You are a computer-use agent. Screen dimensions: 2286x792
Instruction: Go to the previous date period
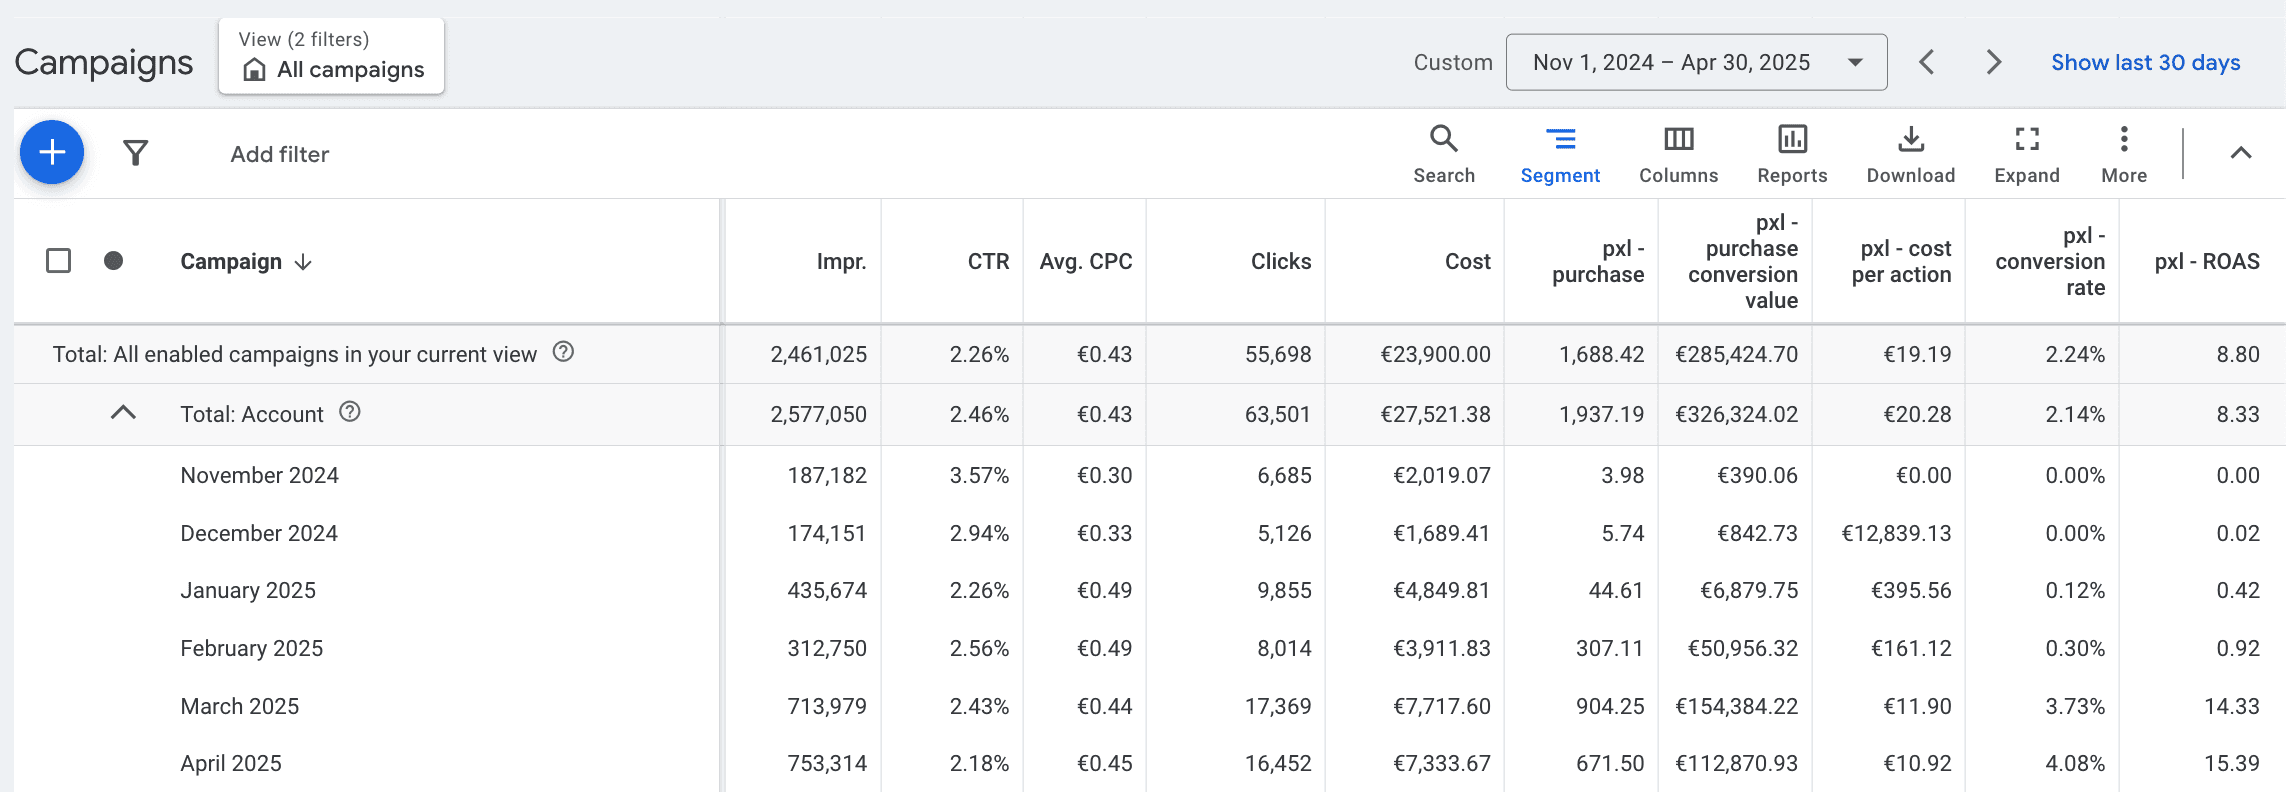pyautogui.click(x=1927, y=62)
